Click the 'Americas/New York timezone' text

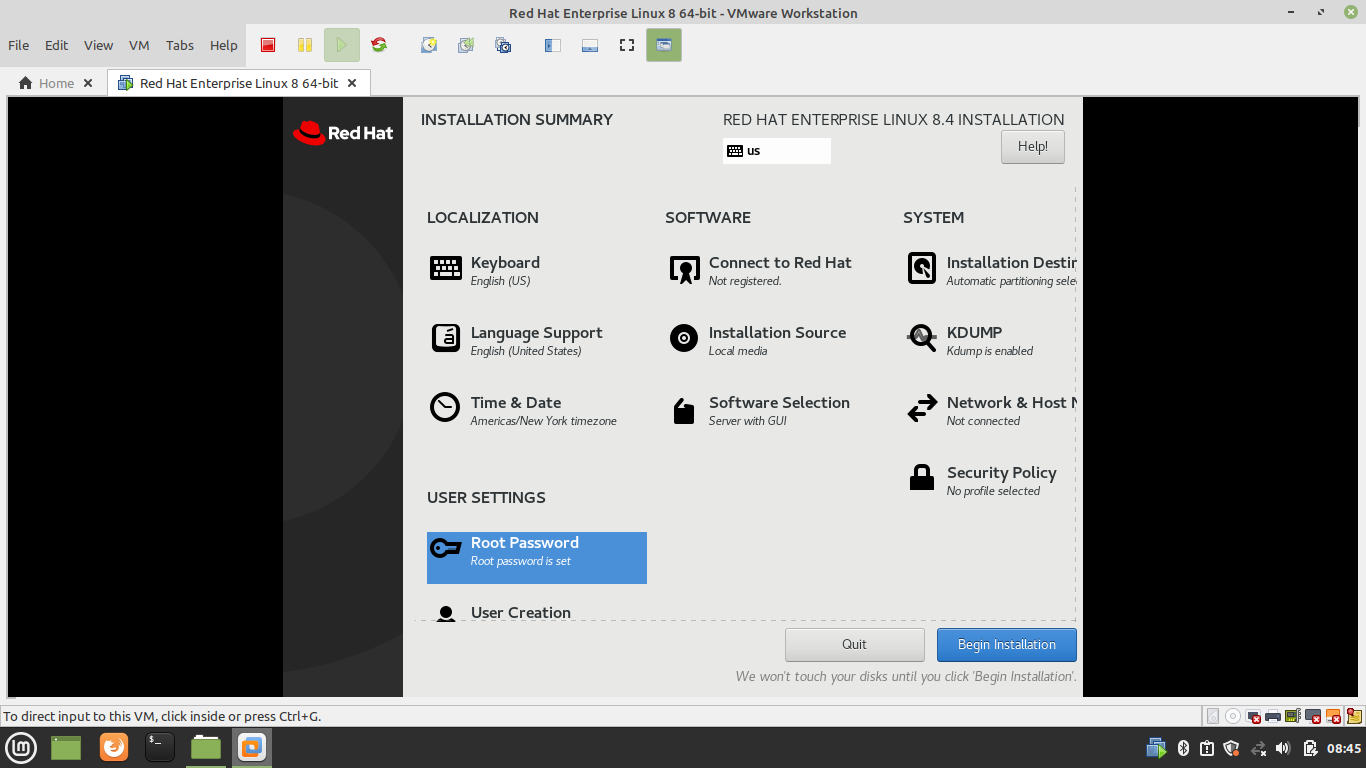(544, 421)
